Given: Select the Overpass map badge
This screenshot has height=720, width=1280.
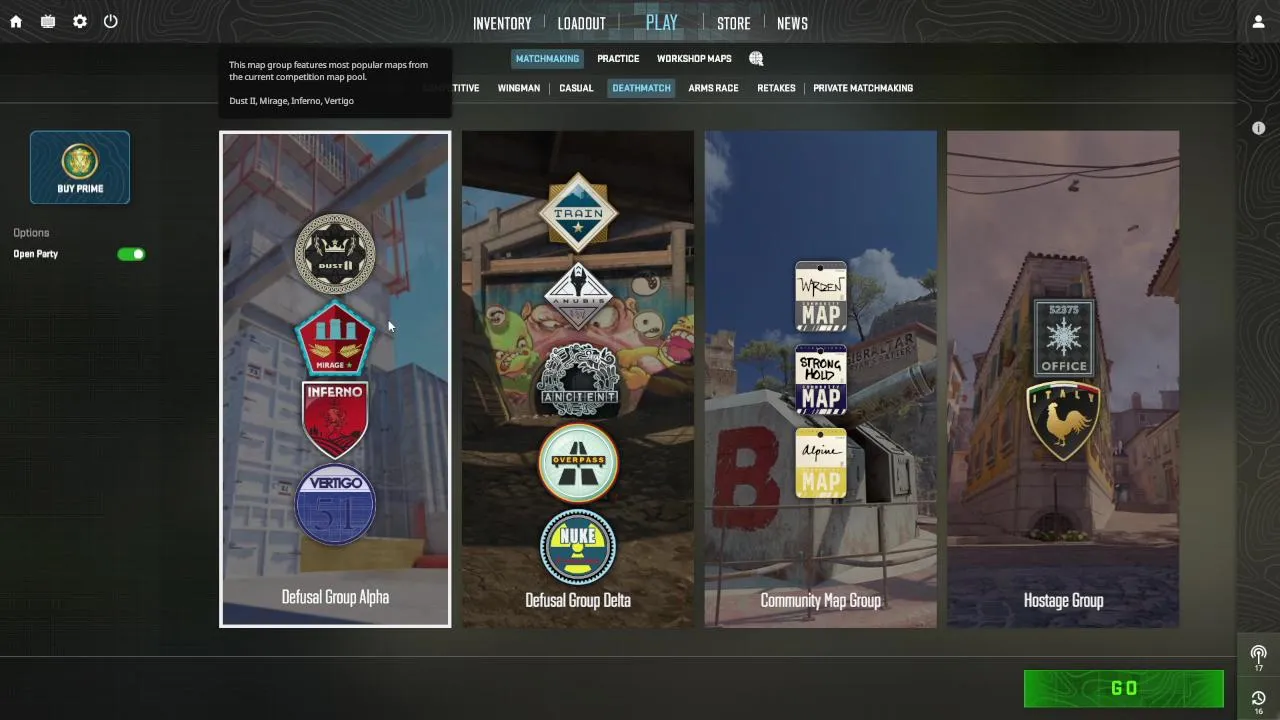Looking at the screenshot, I should 578,463.
